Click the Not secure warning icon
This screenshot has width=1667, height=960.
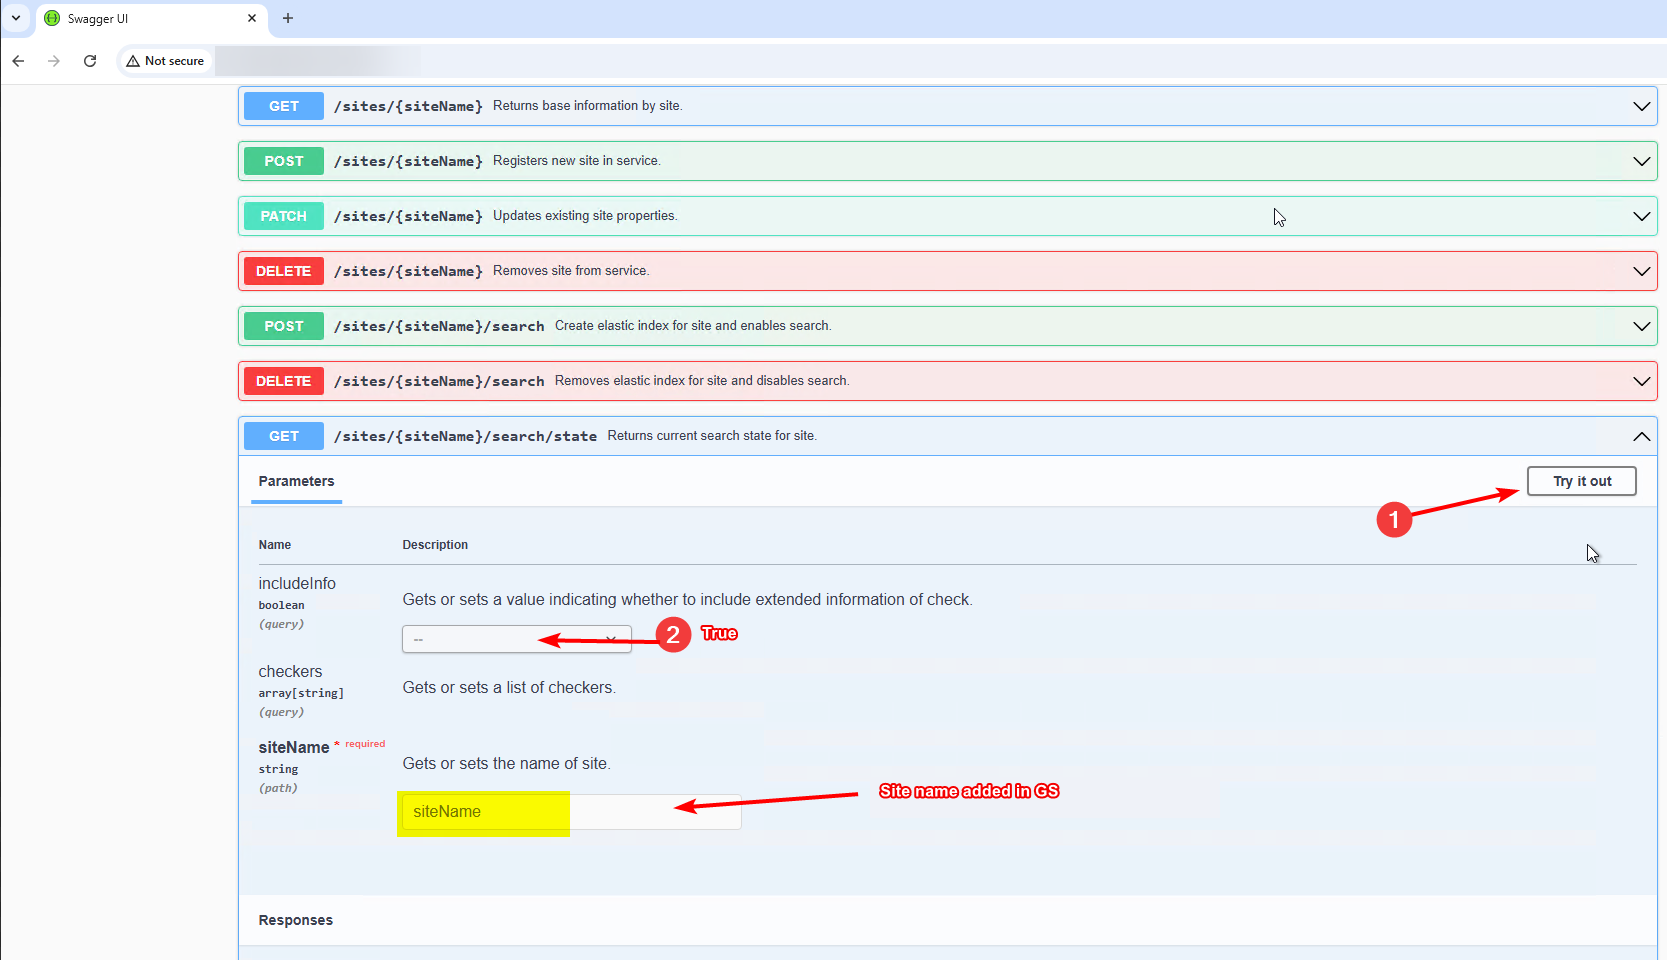133,61
